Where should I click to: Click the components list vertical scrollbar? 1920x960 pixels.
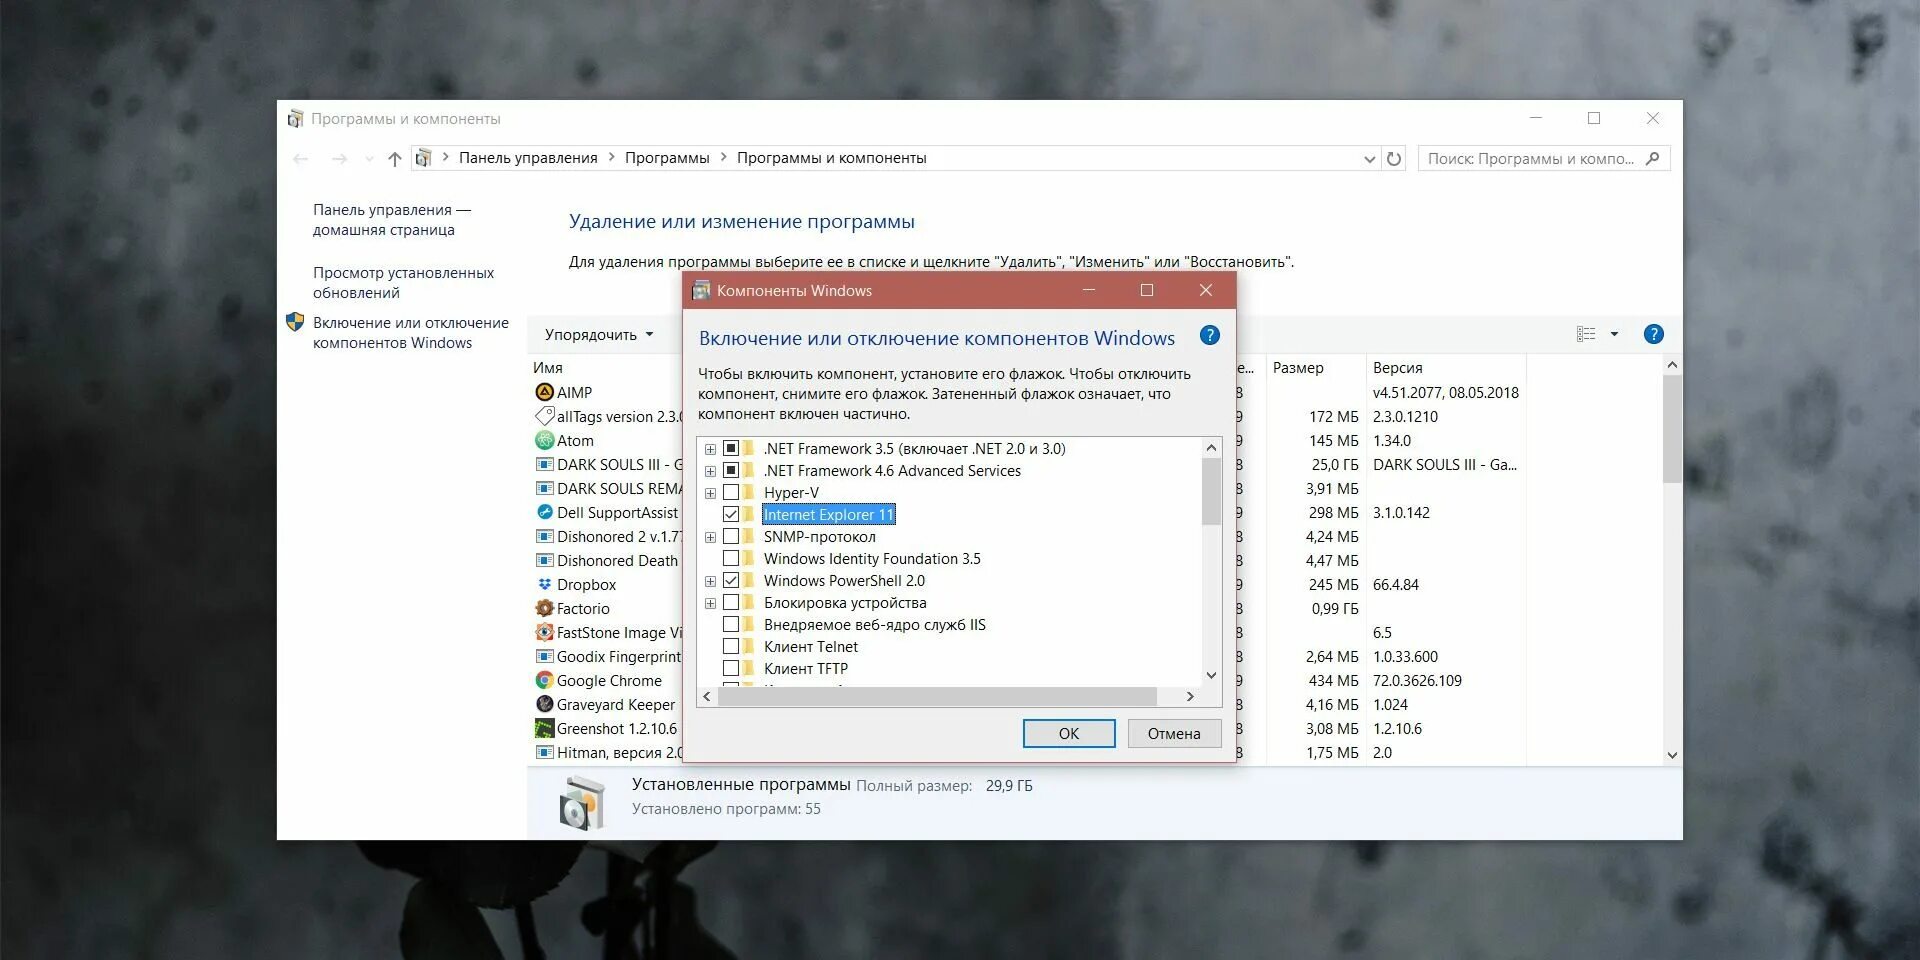pyautogui.click(x=1211, y=491)
